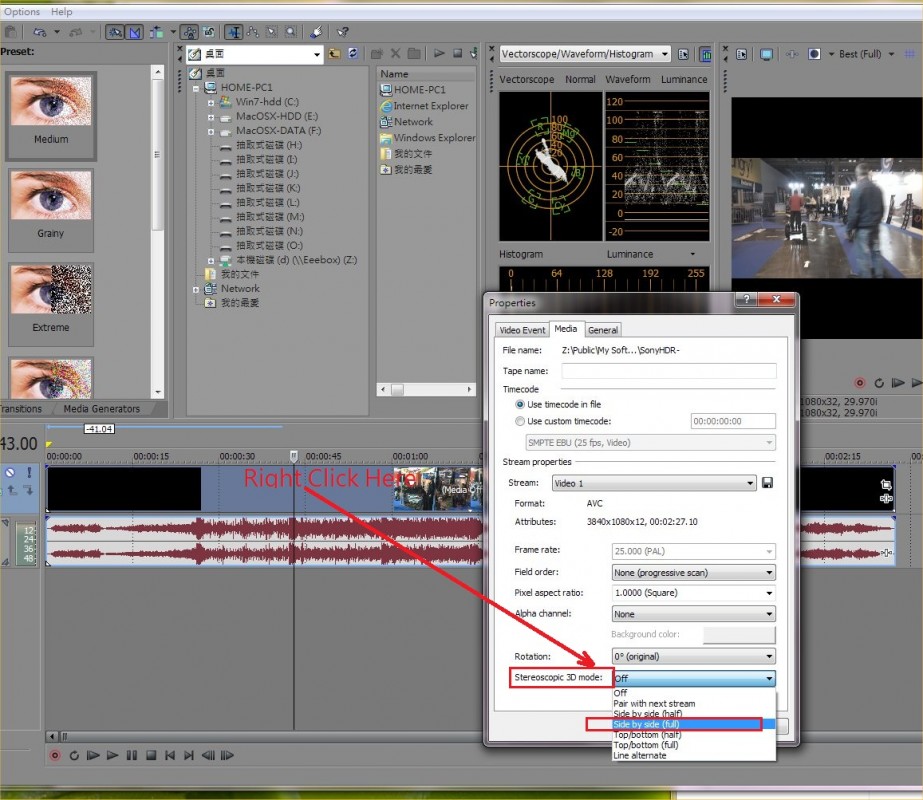Open the Media Generators tab
Screen dimensions: 923x800
(x=102, y=409)
